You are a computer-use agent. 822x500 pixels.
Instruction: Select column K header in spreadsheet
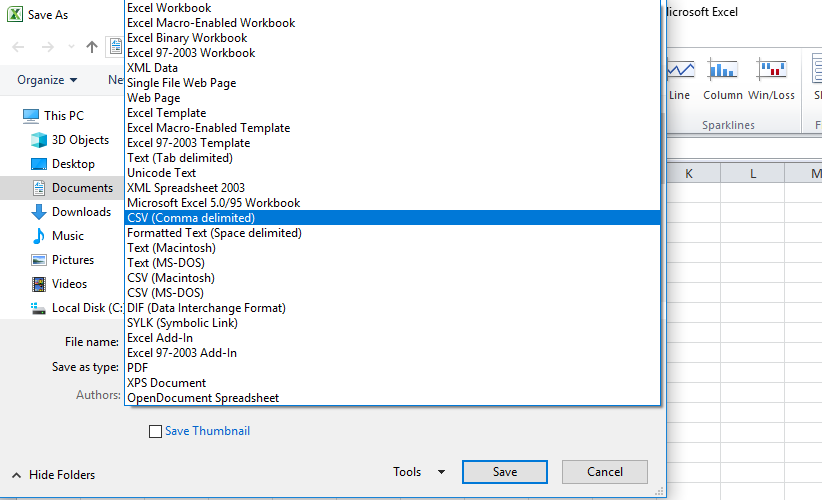[x=689, y=174]
